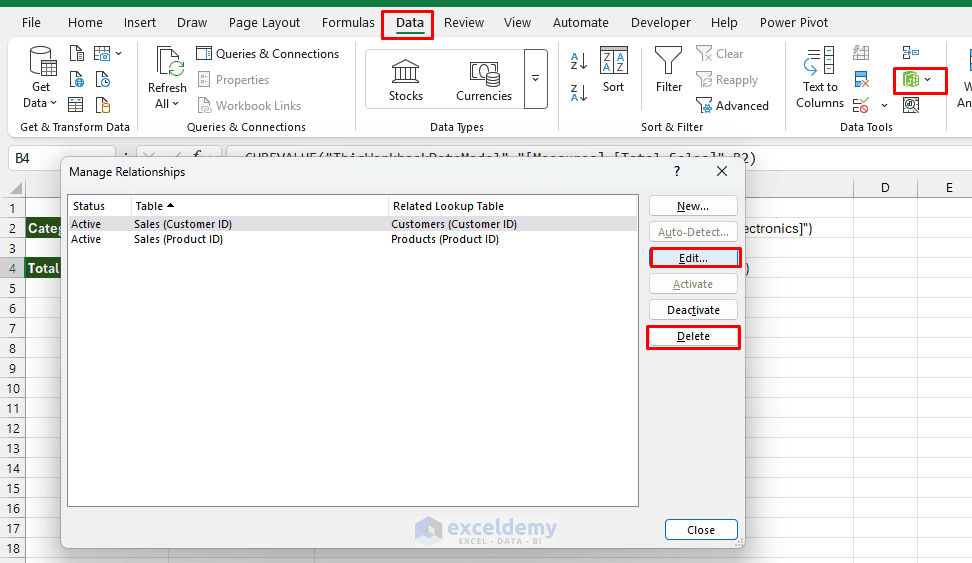Sort Z to A descending
The image size is (972, 563).
pos(578,93)
